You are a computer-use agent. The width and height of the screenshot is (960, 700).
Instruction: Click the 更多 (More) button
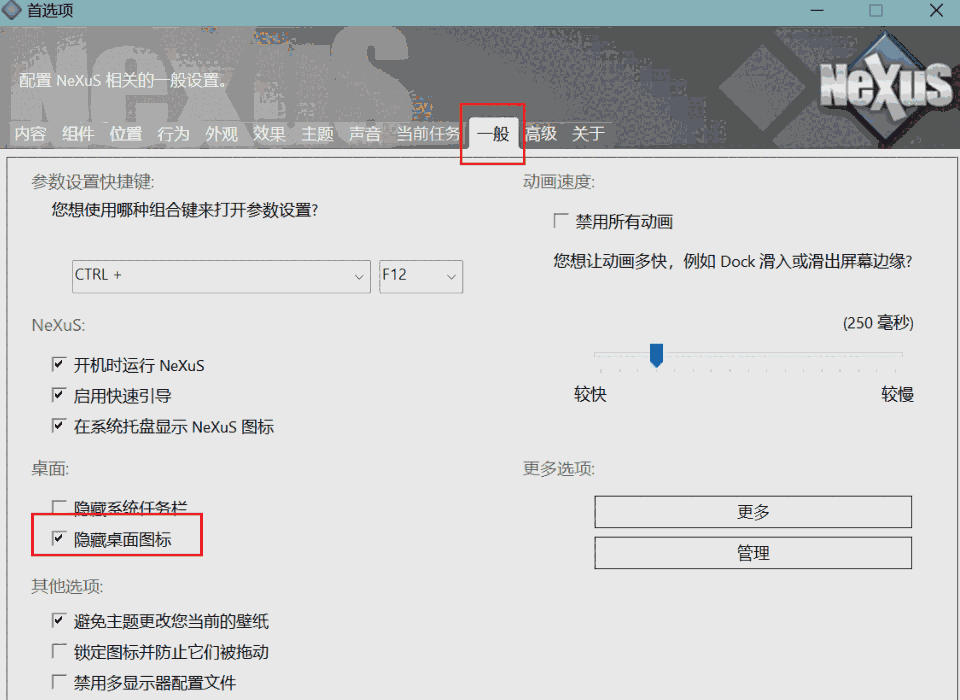click(752, 511)
